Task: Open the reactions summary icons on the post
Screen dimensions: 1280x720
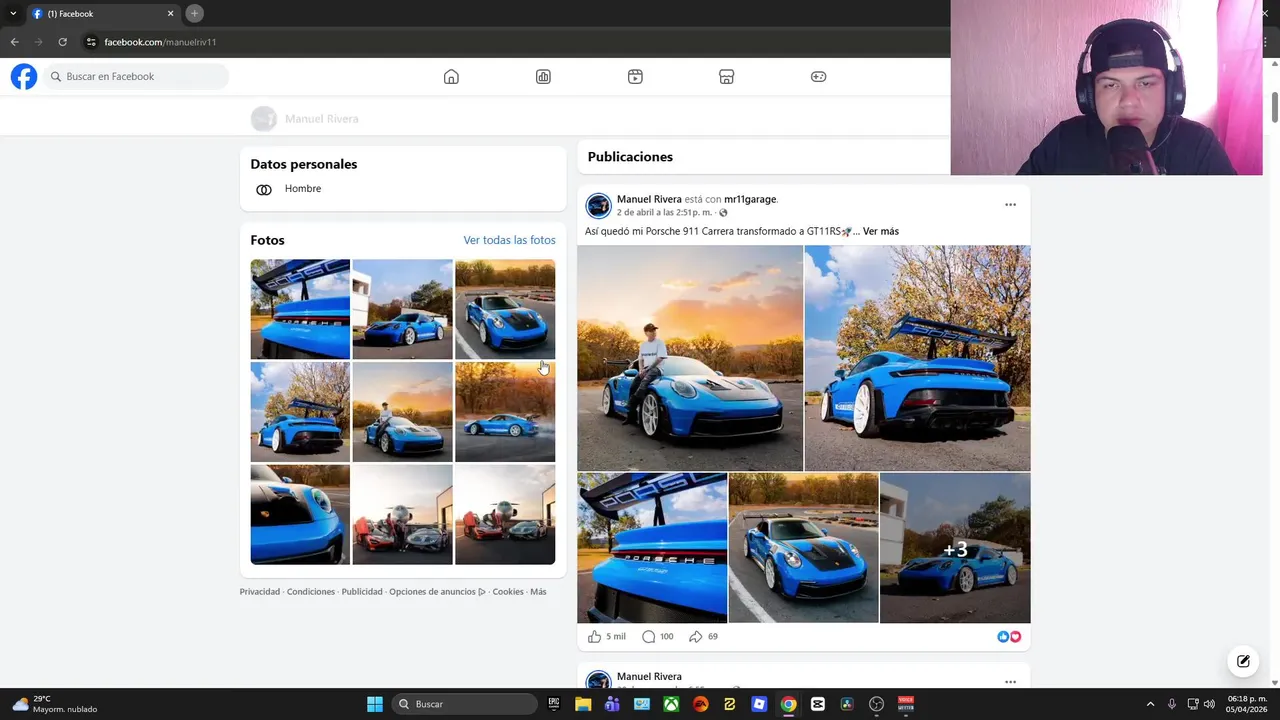Action: click(1009, 636)
